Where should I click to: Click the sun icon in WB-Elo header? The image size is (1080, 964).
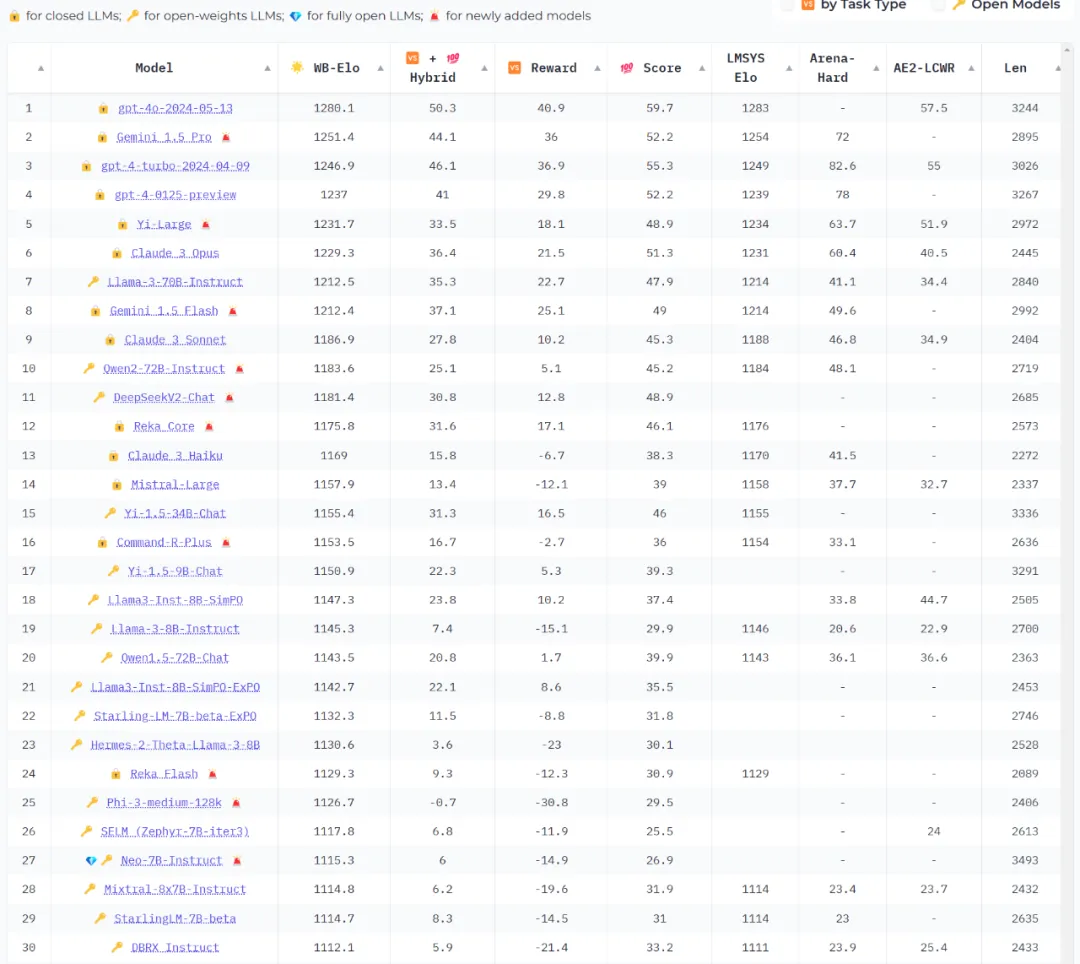click(x=297, y=68)
